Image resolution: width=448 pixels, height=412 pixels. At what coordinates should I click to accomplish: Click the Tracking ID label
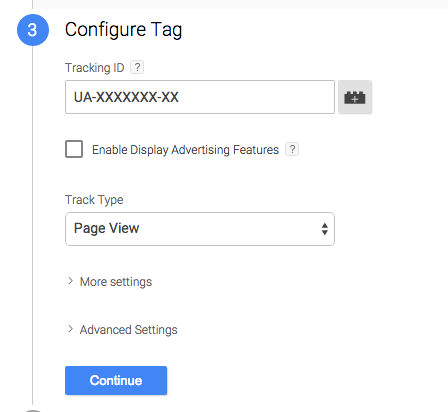[95, 68]
